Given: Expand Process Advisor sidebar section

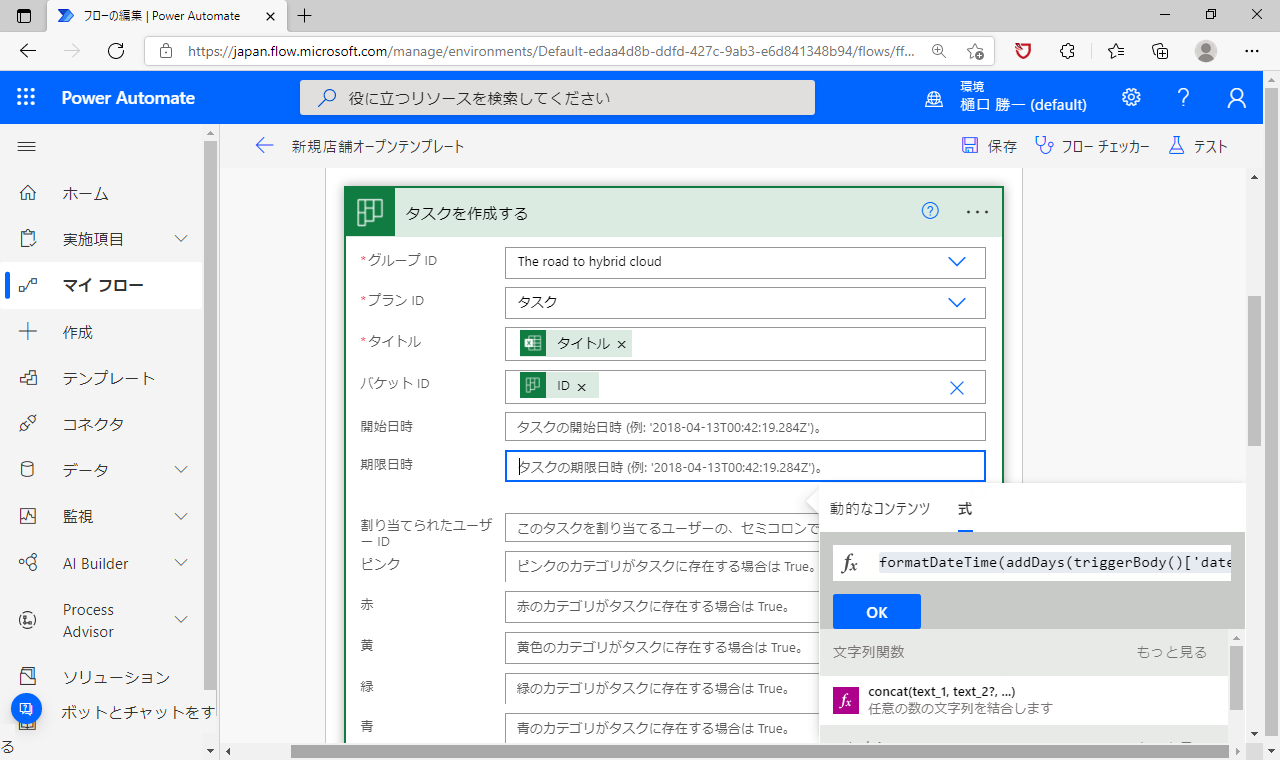Looking at the screenshot, I should [181, 620].
